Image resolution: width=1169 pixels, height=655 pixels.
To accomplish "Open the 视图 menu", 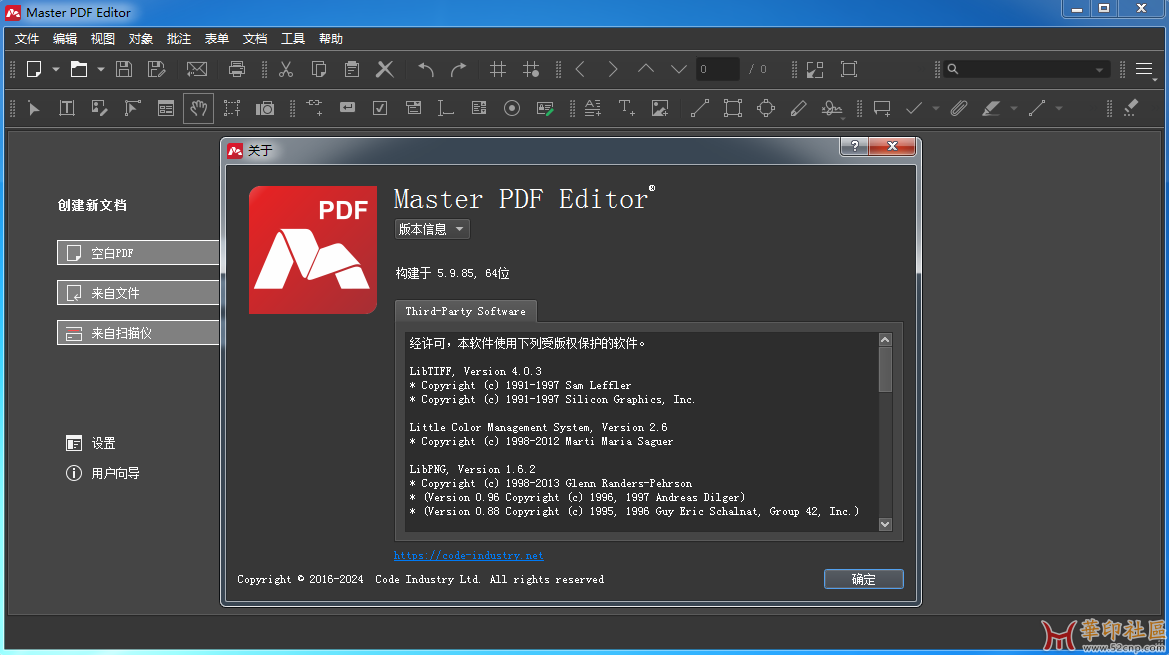I will (x=103, y=39).
